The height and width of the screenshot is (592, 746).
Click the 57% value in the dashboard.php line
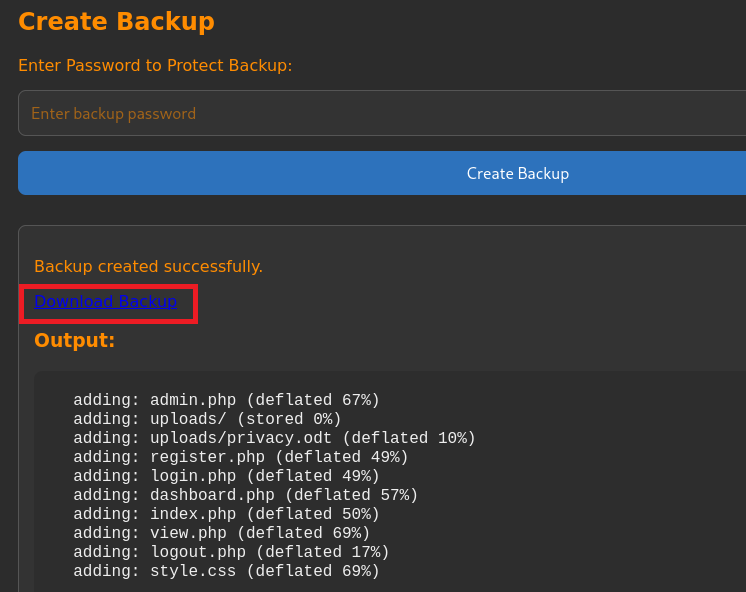click(x=394, y=495)
